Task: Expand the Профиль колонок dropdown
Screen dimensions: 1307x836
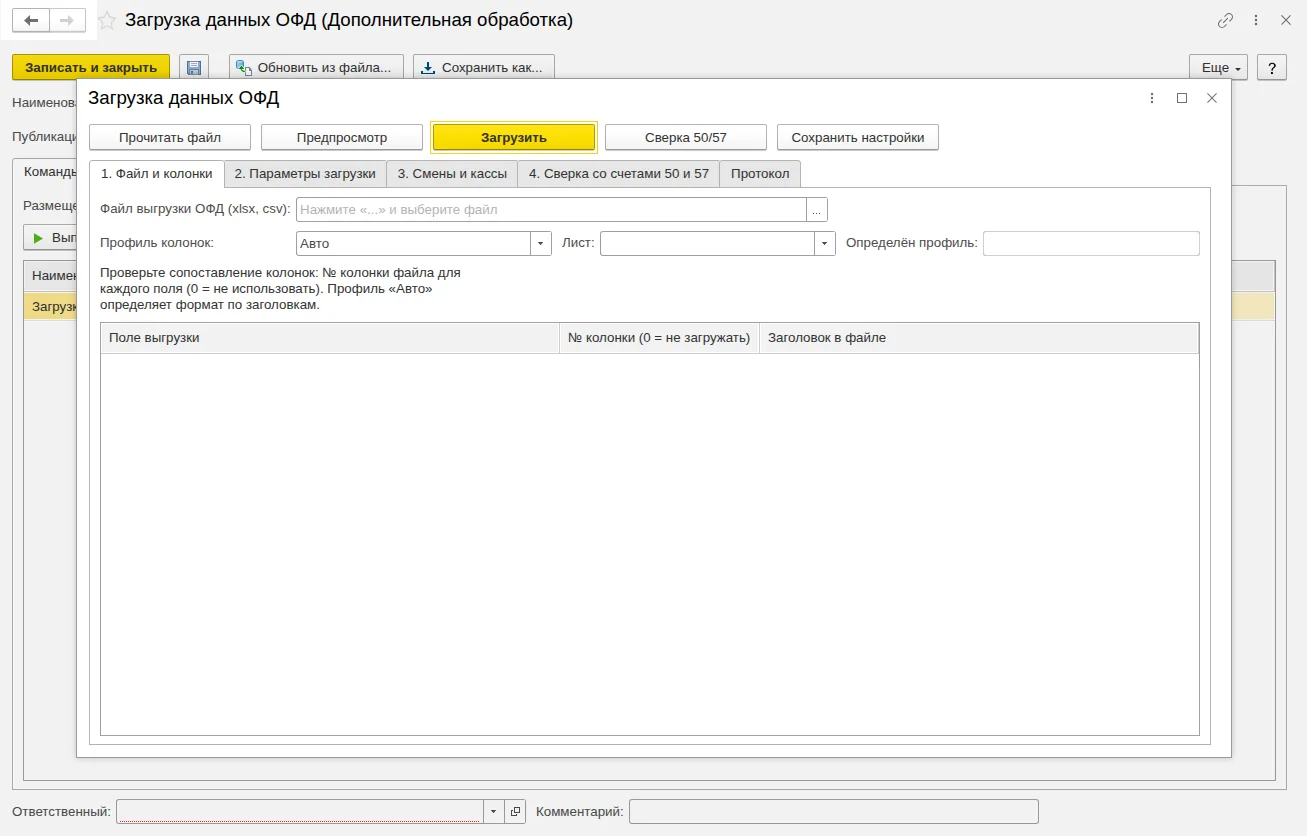Action: tap(541, 244)
